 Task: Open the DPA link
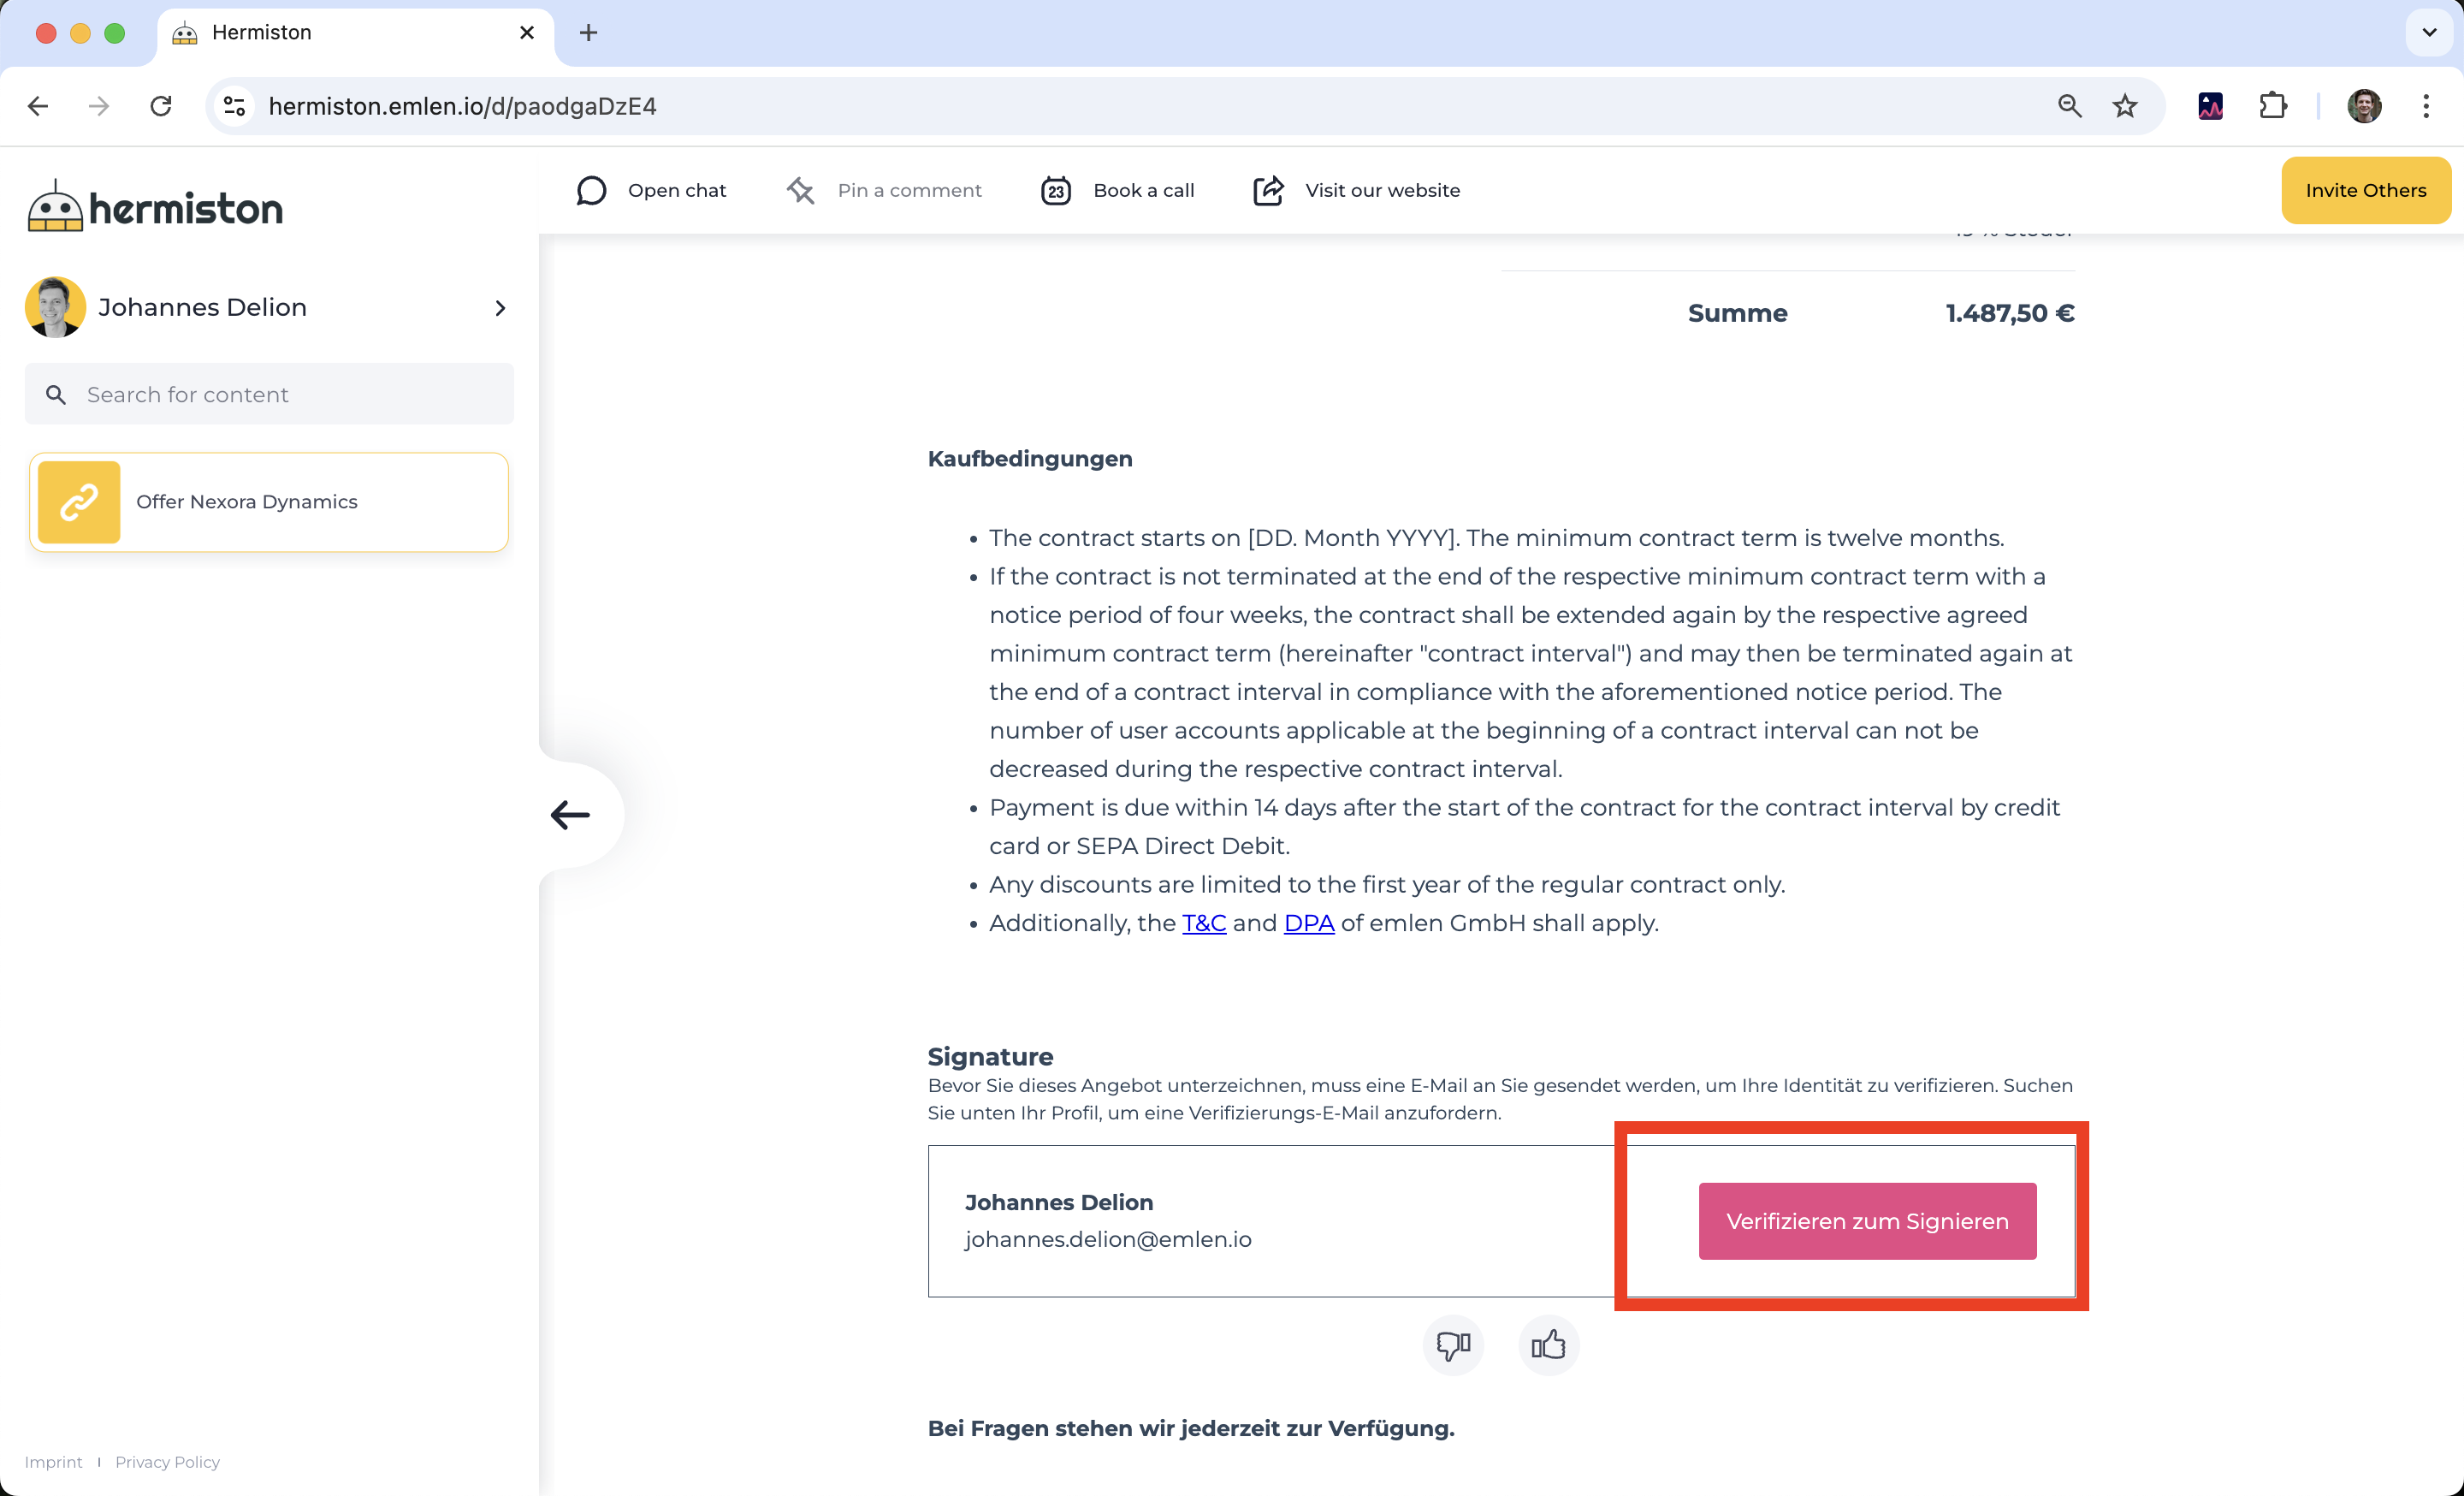(x=1309, y=923)
